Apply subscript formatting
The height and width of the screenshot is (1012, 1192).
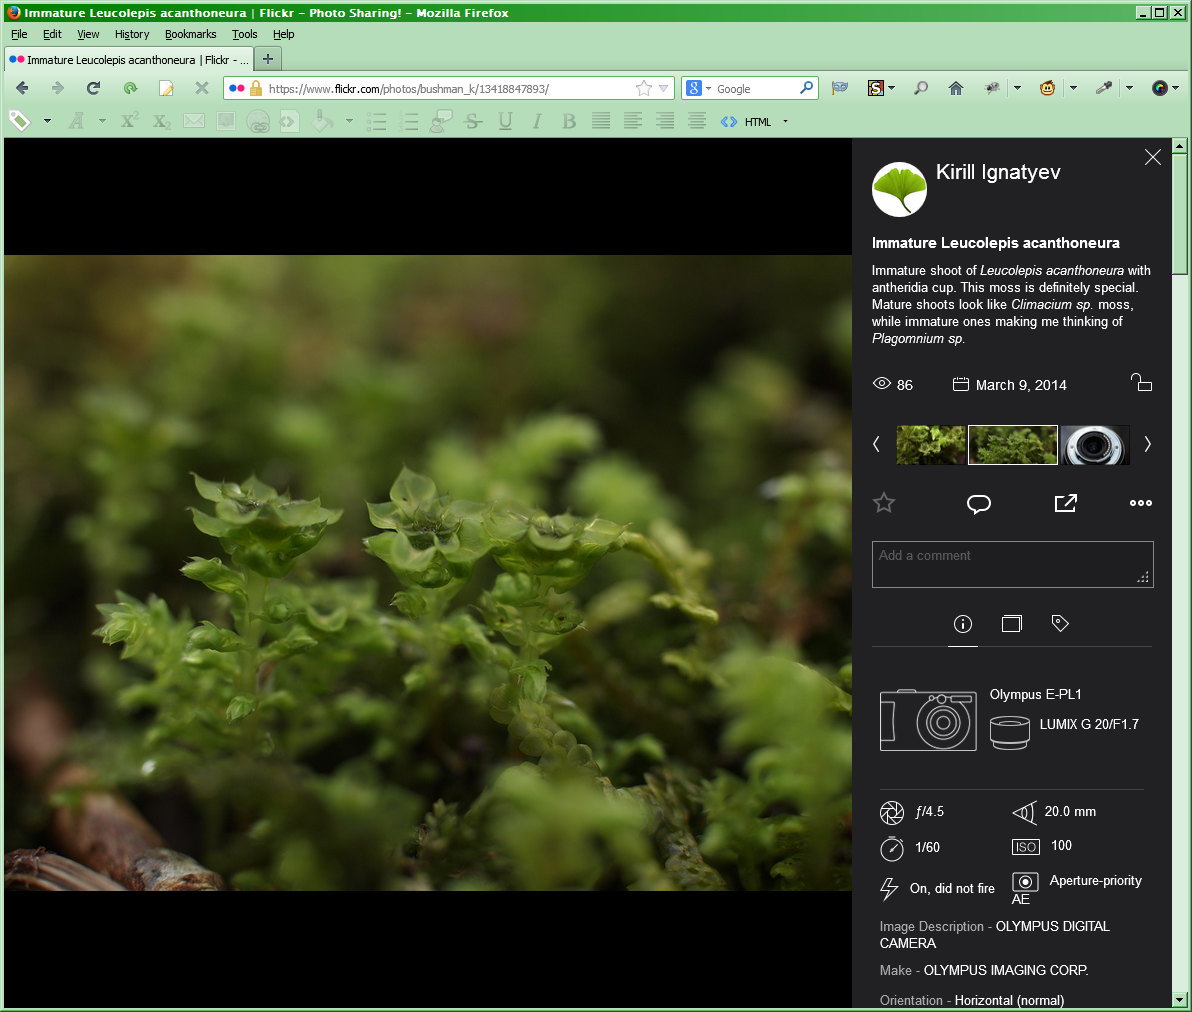[161, 121]
